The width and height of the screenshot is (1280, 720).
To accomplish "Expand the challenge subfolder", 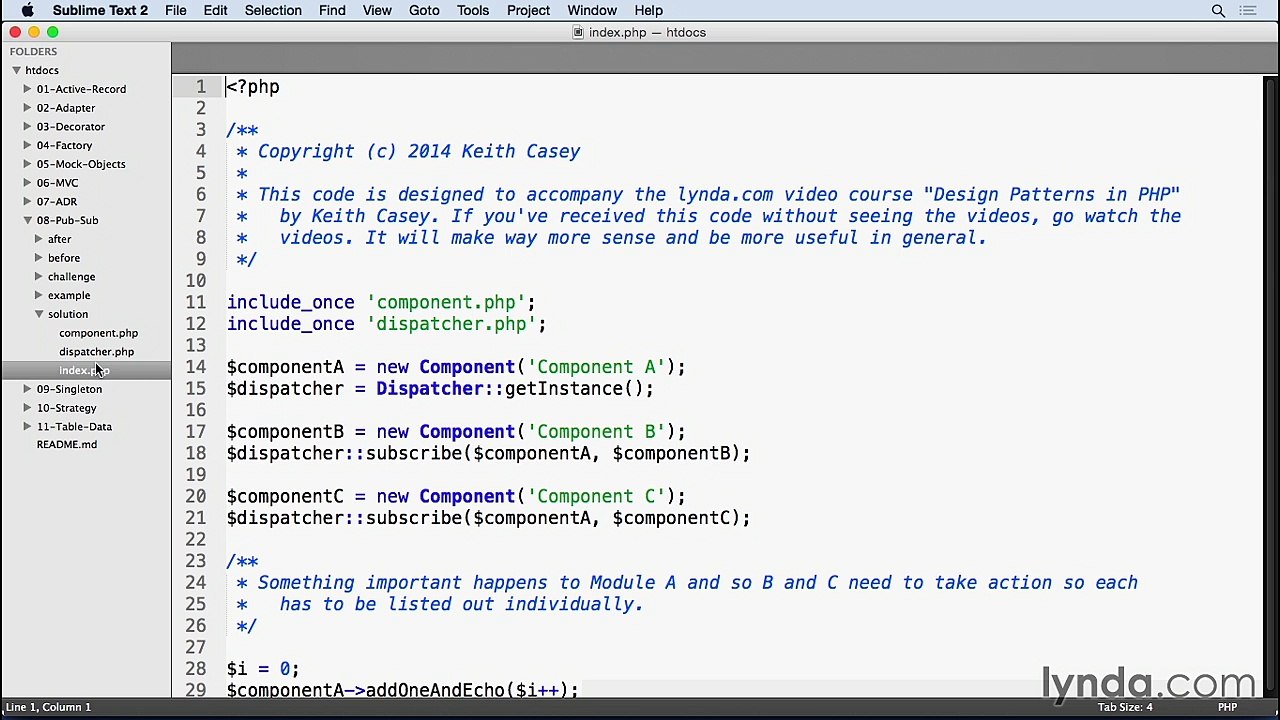I will [x=39, y=277].
